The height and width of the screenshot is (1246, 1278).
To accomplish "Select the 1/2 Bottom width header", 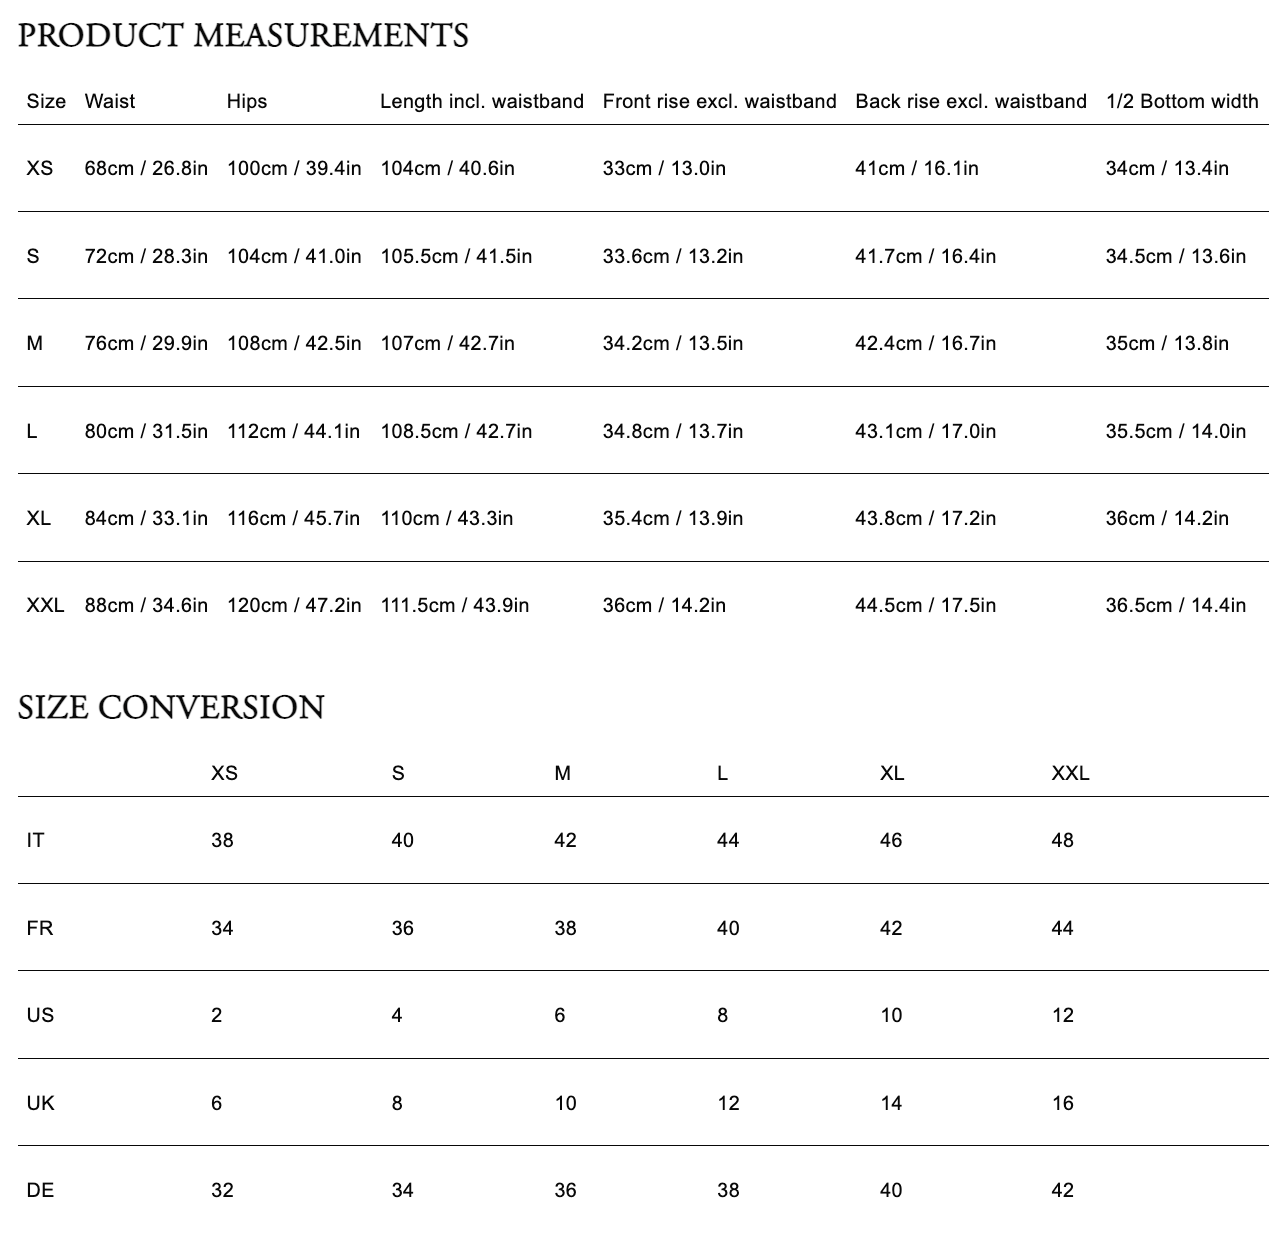I will (x=1182, y=101).
